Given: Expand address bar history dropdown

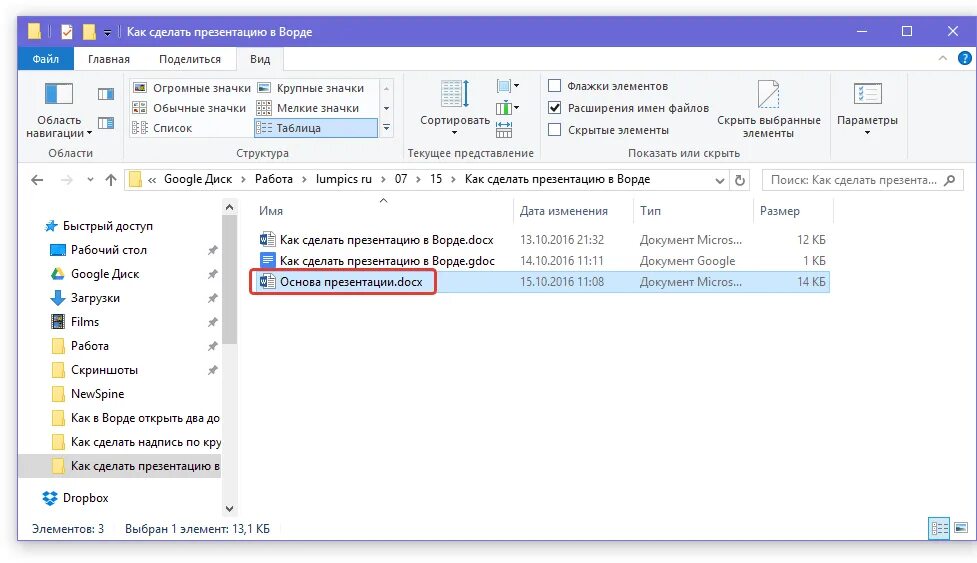Looking at the screenshot, I should (x=720, y=180).
